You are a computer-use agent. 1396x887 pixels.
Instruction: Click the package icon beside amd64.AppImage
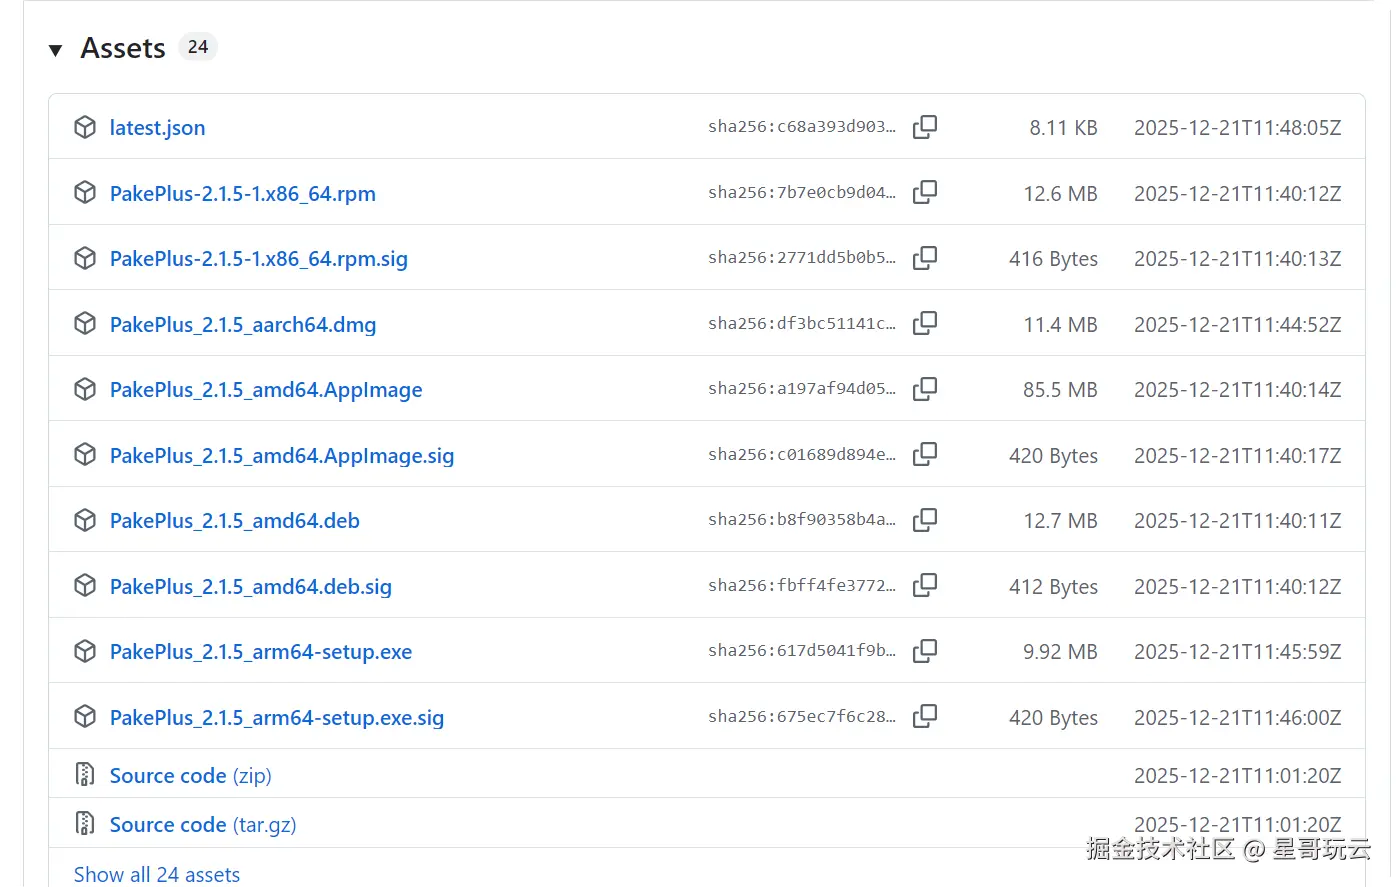point(85,389)
